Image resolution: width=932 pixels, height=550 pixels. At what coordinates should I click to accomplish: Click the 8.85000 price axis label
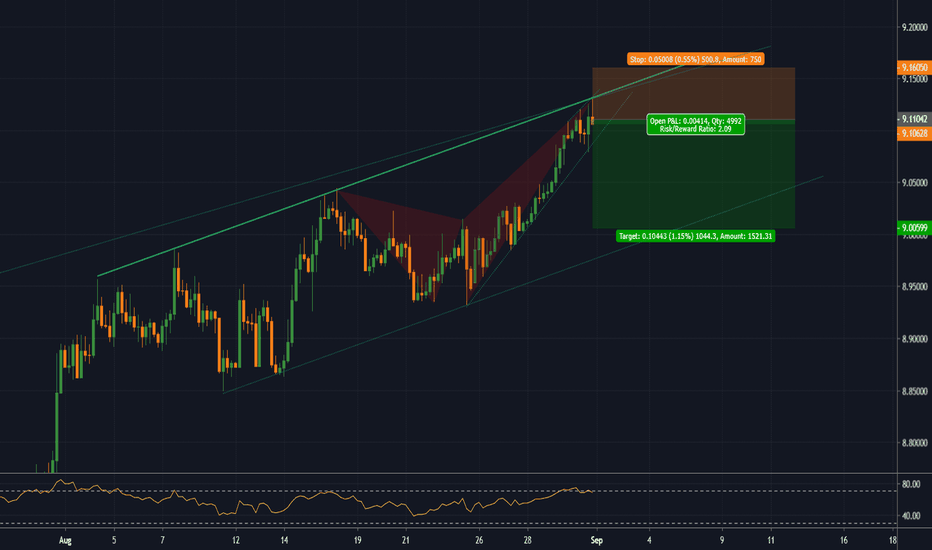click(x=914, y=391)
